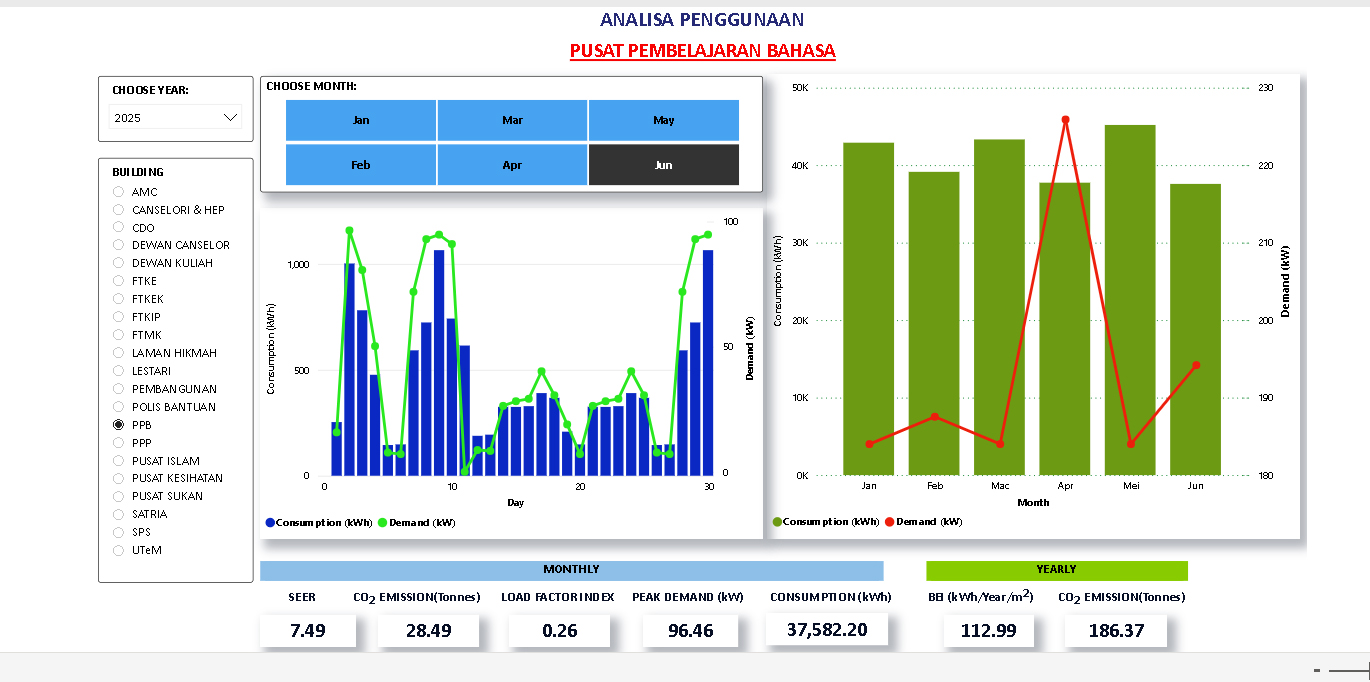
Task: Click blue Consumption legend marker in daily chart
Action: (x=270, y=522)
